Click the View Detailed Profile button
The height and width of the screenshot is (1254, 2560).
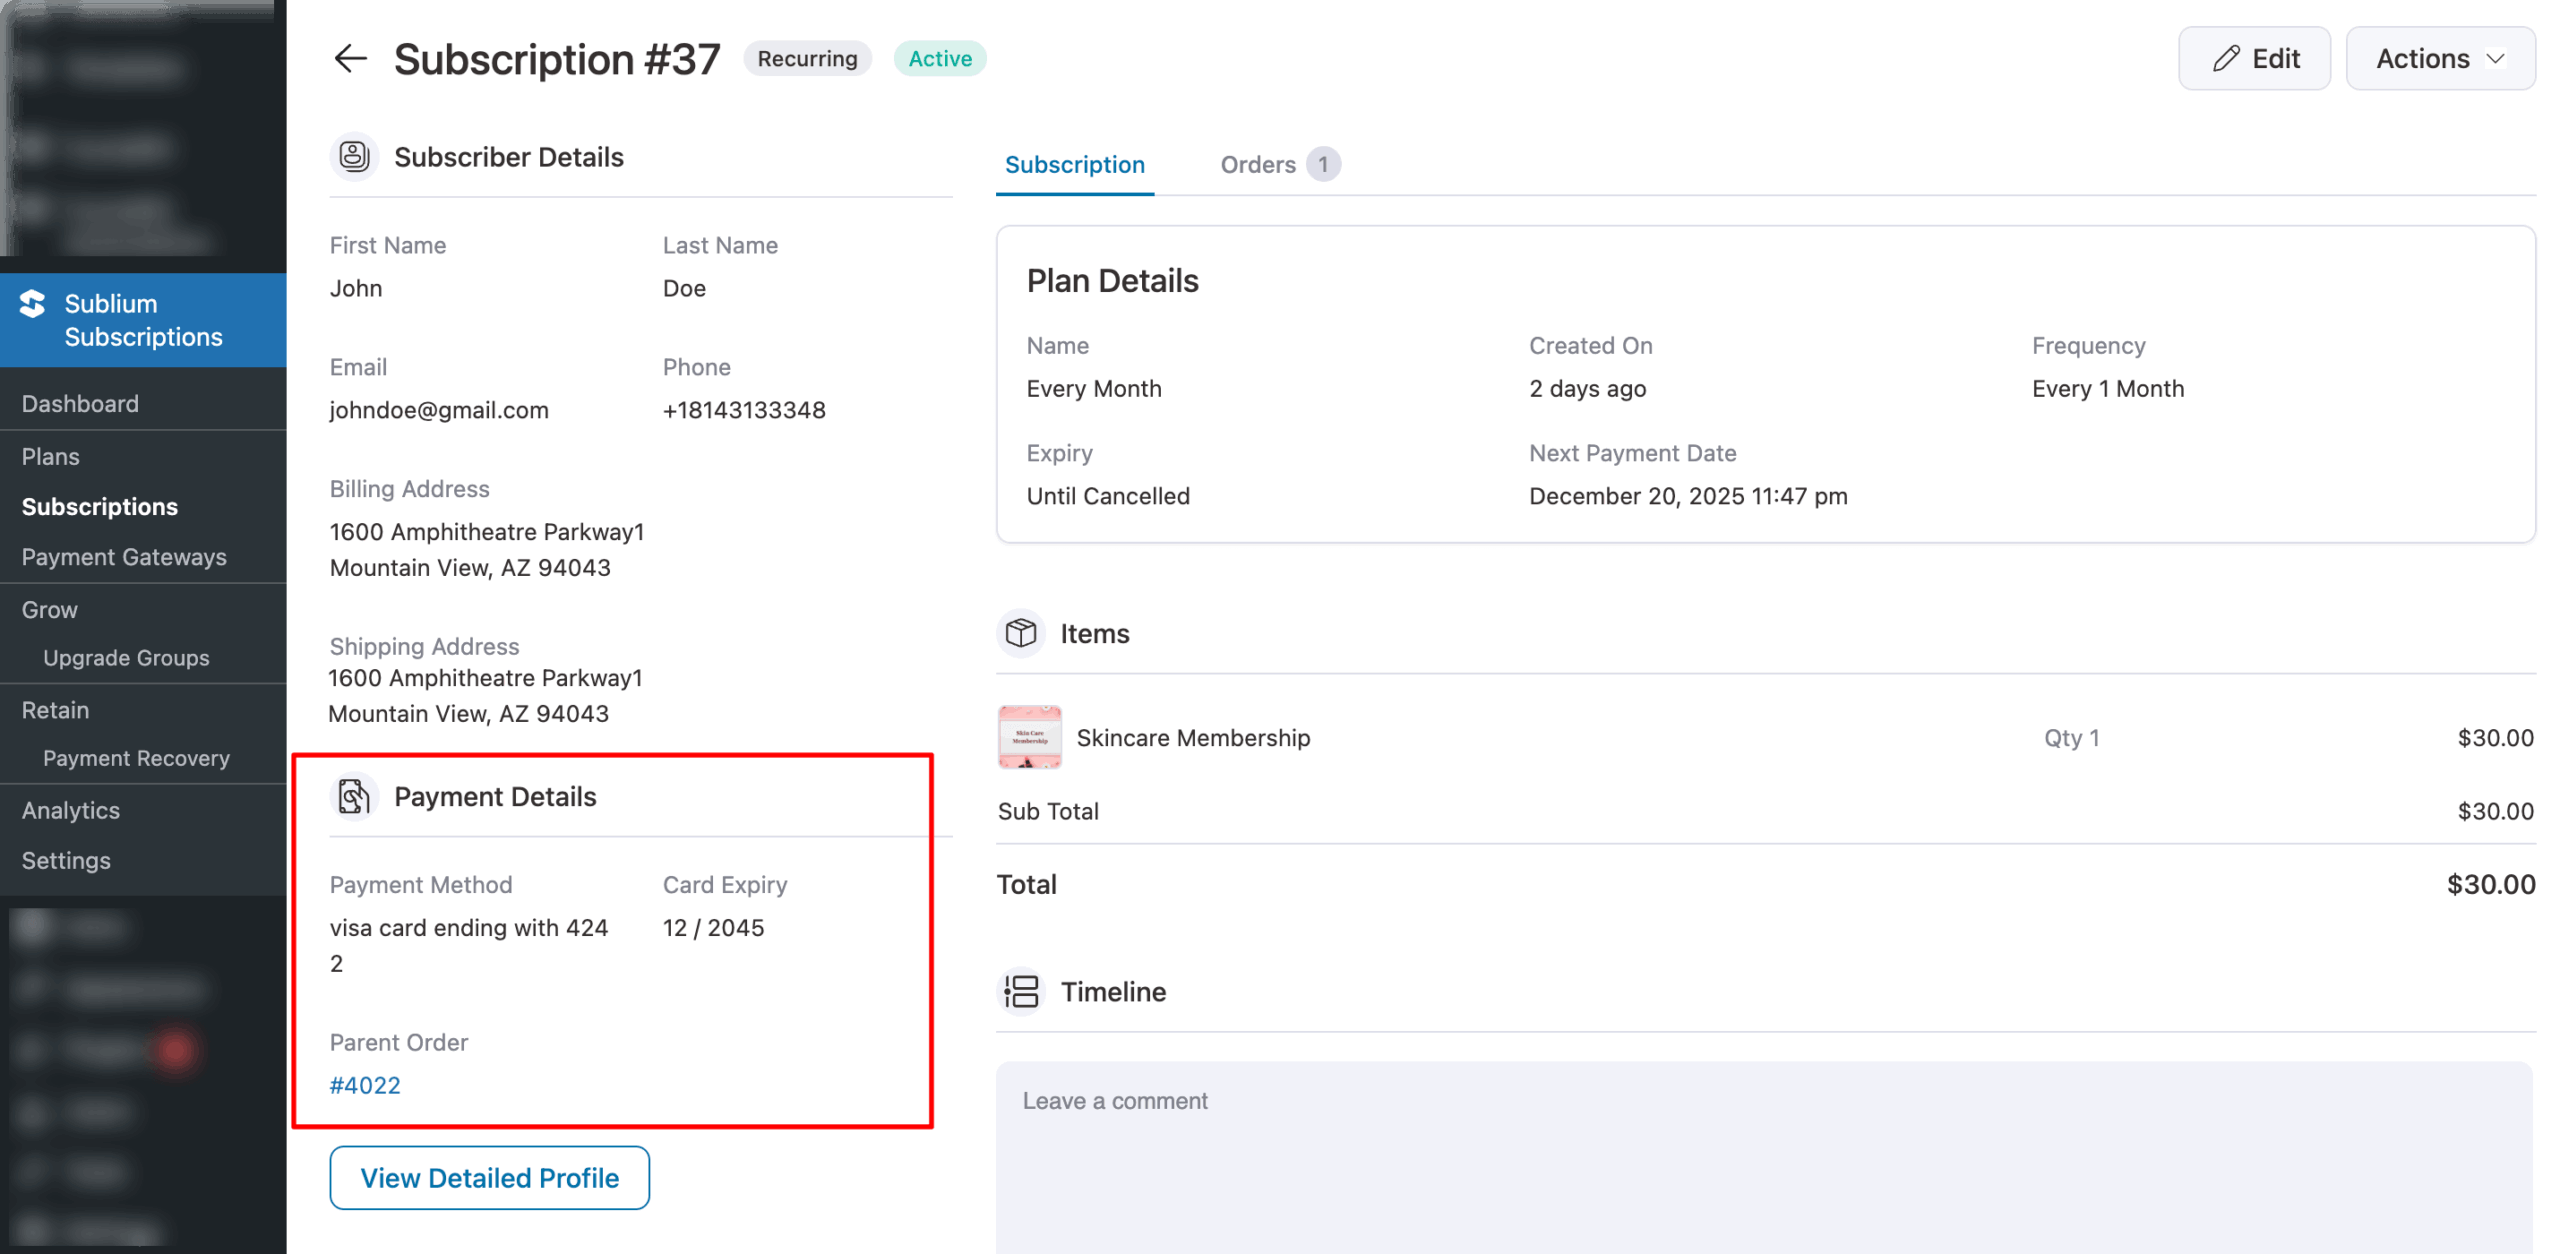(x=489, y=1177)
